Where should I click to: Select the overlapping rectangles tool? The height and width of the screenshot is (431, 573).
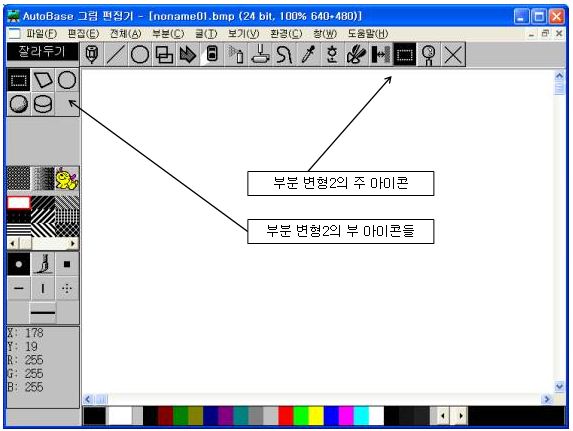164,54
